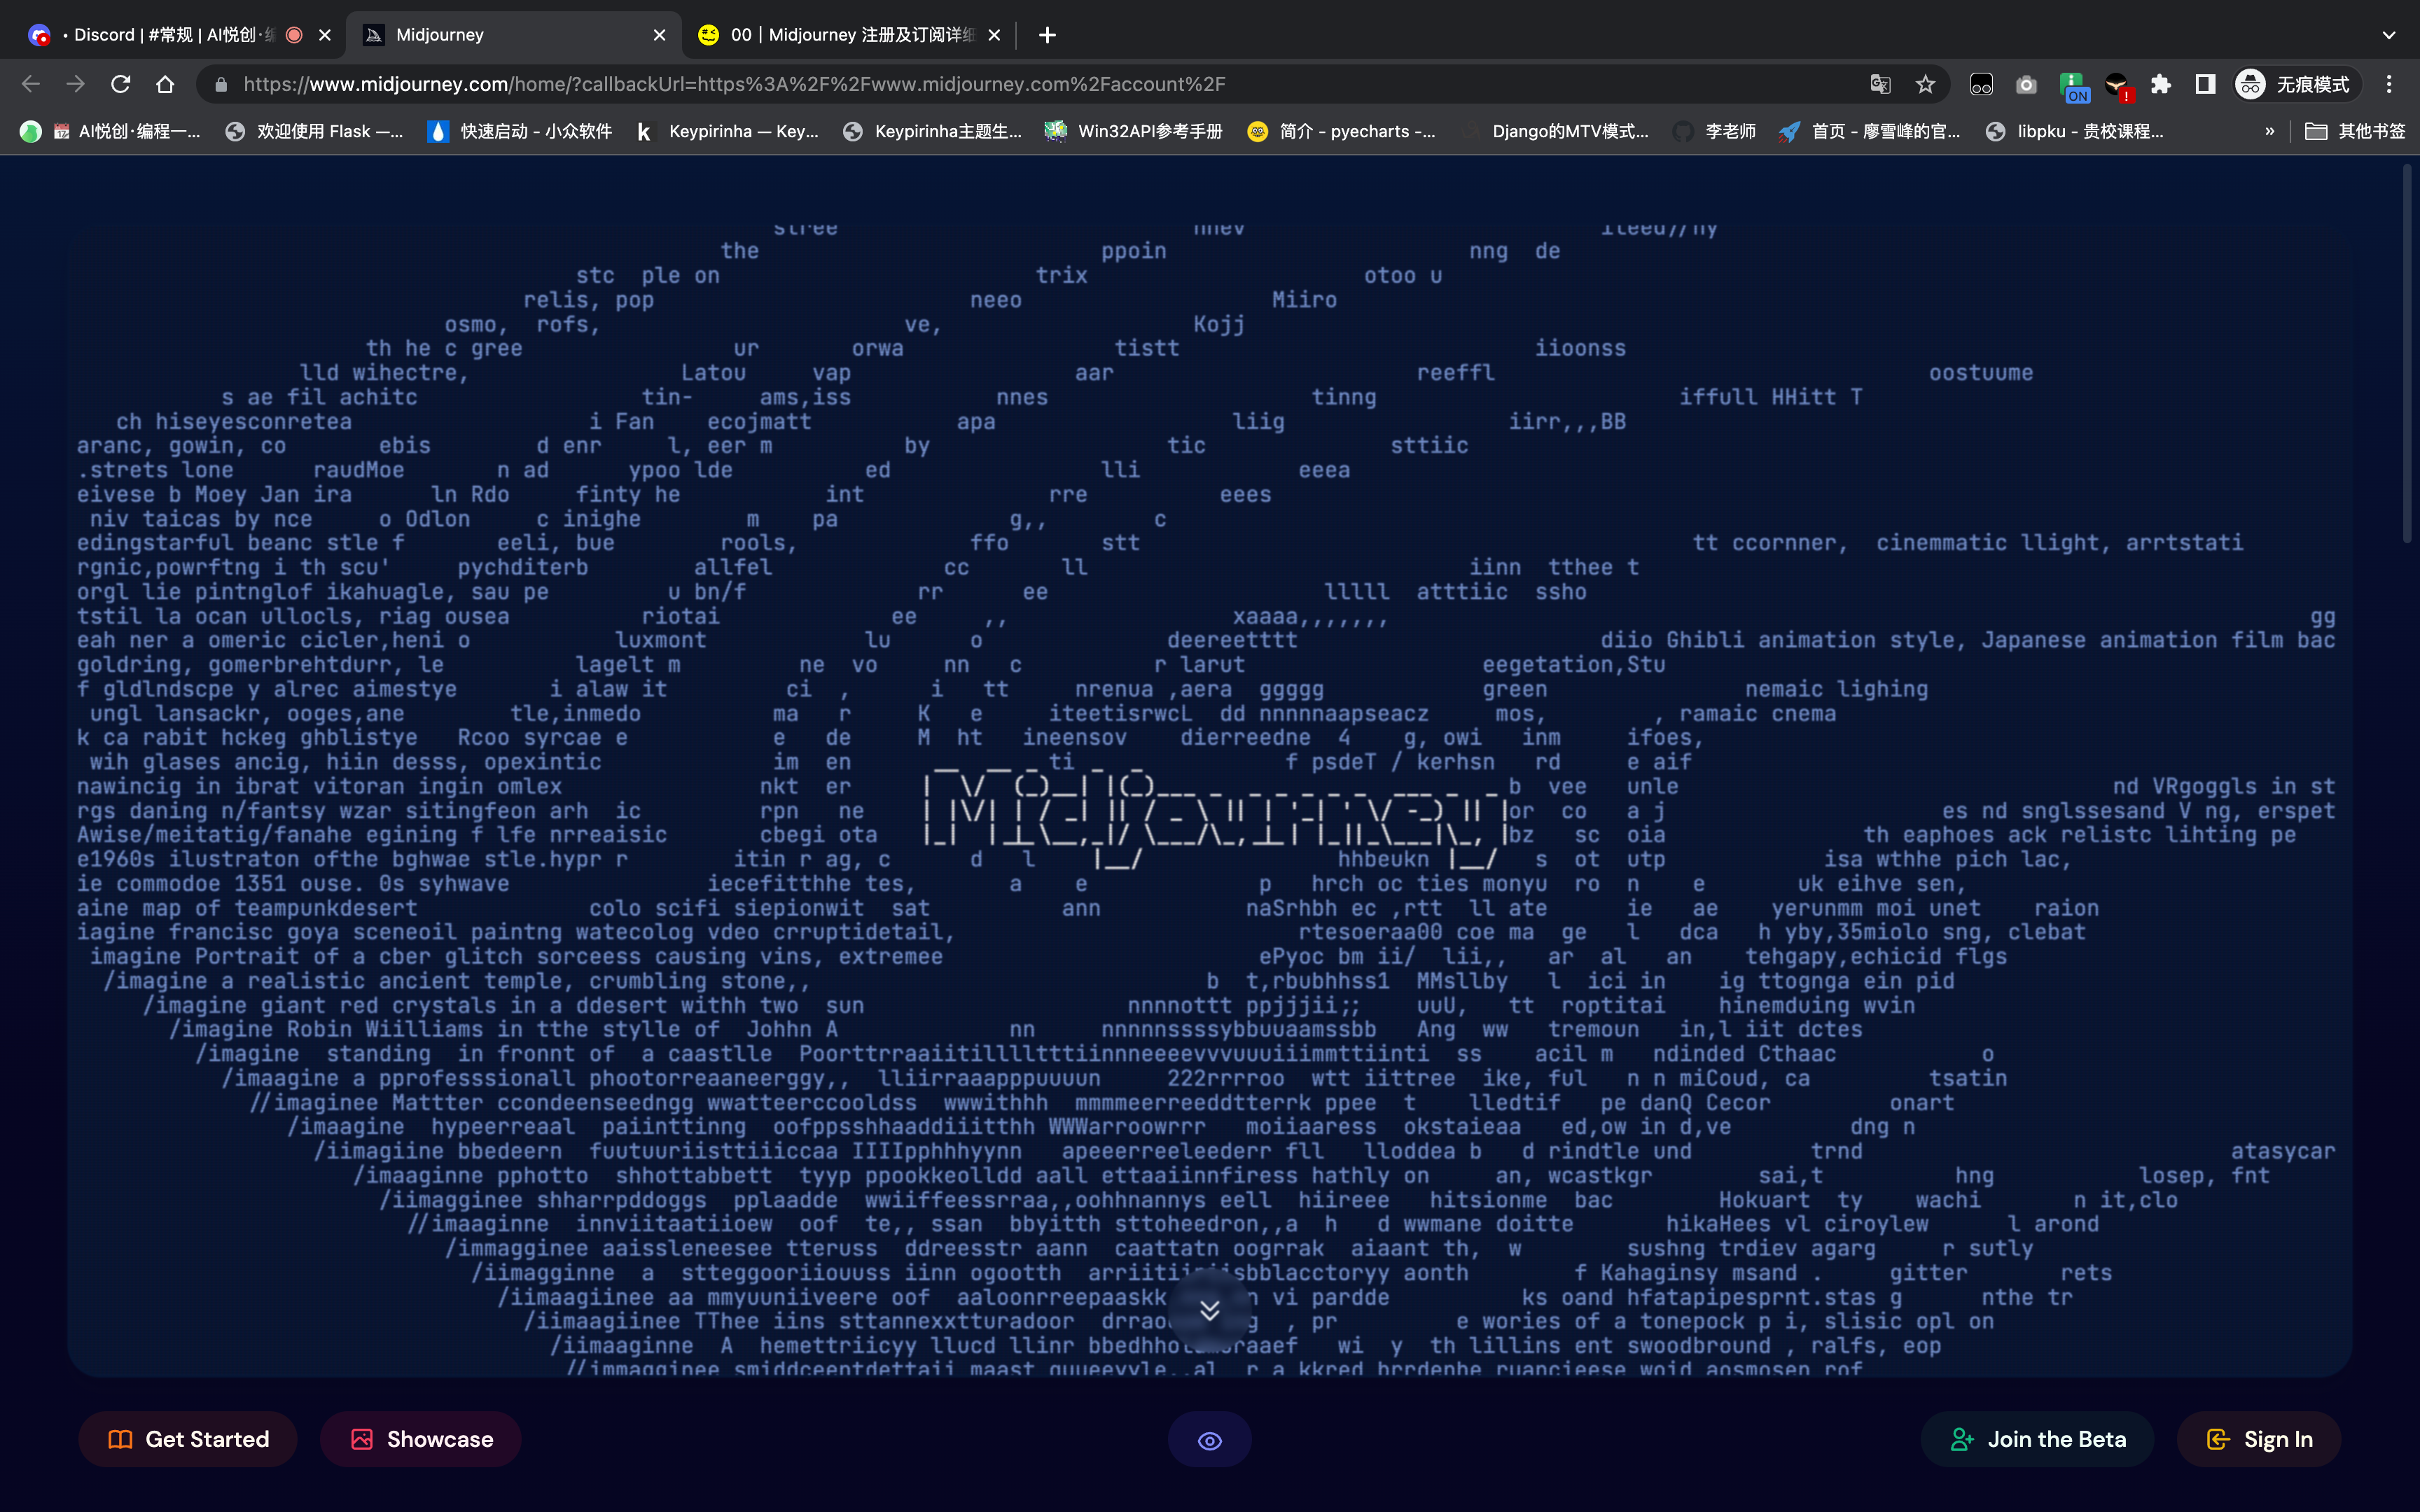The height and width of the screenshot is (1512, 2420).
Task: Toggle the eye visibility button
Action: tap(1210, 1440)
